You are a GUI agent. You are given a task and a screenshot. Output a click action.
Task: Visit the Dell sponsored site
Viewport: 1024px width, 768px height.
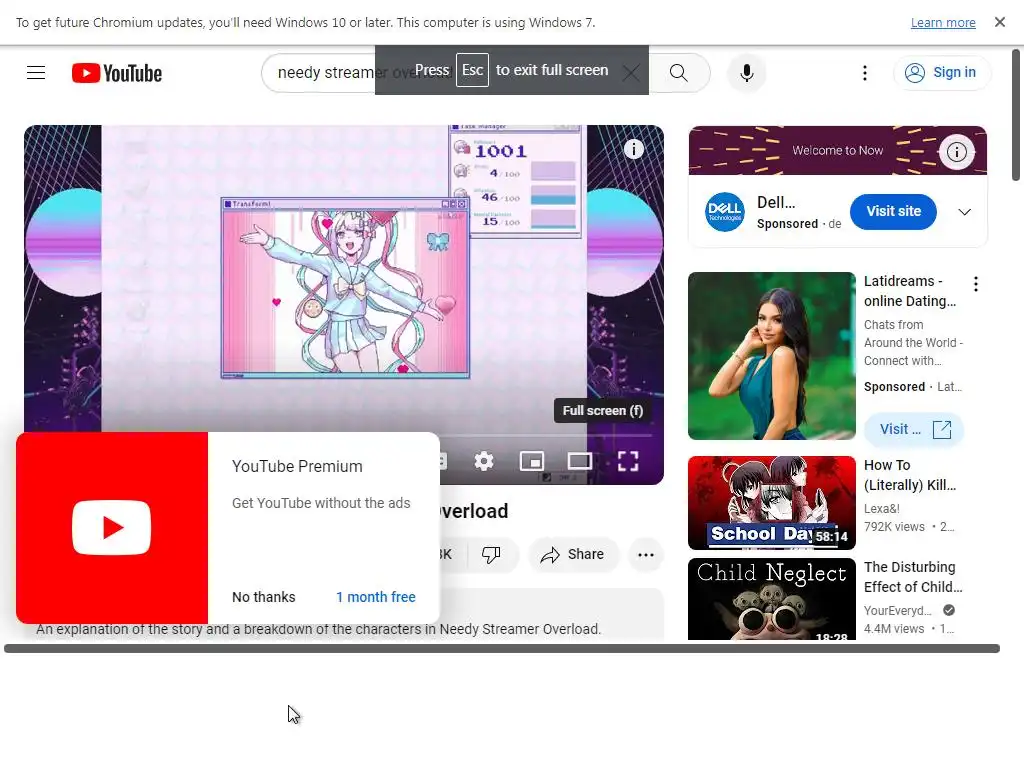coord(893,212)
